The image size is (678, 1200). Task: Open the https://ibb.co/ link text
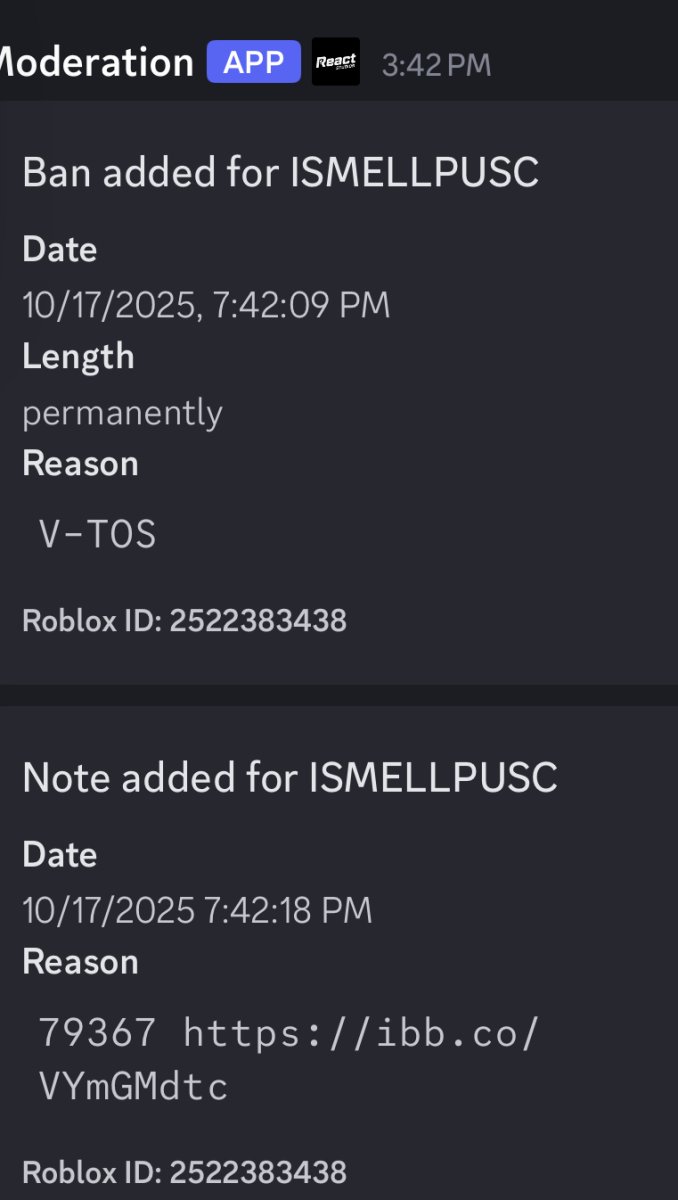click(x=361, y=1031)
